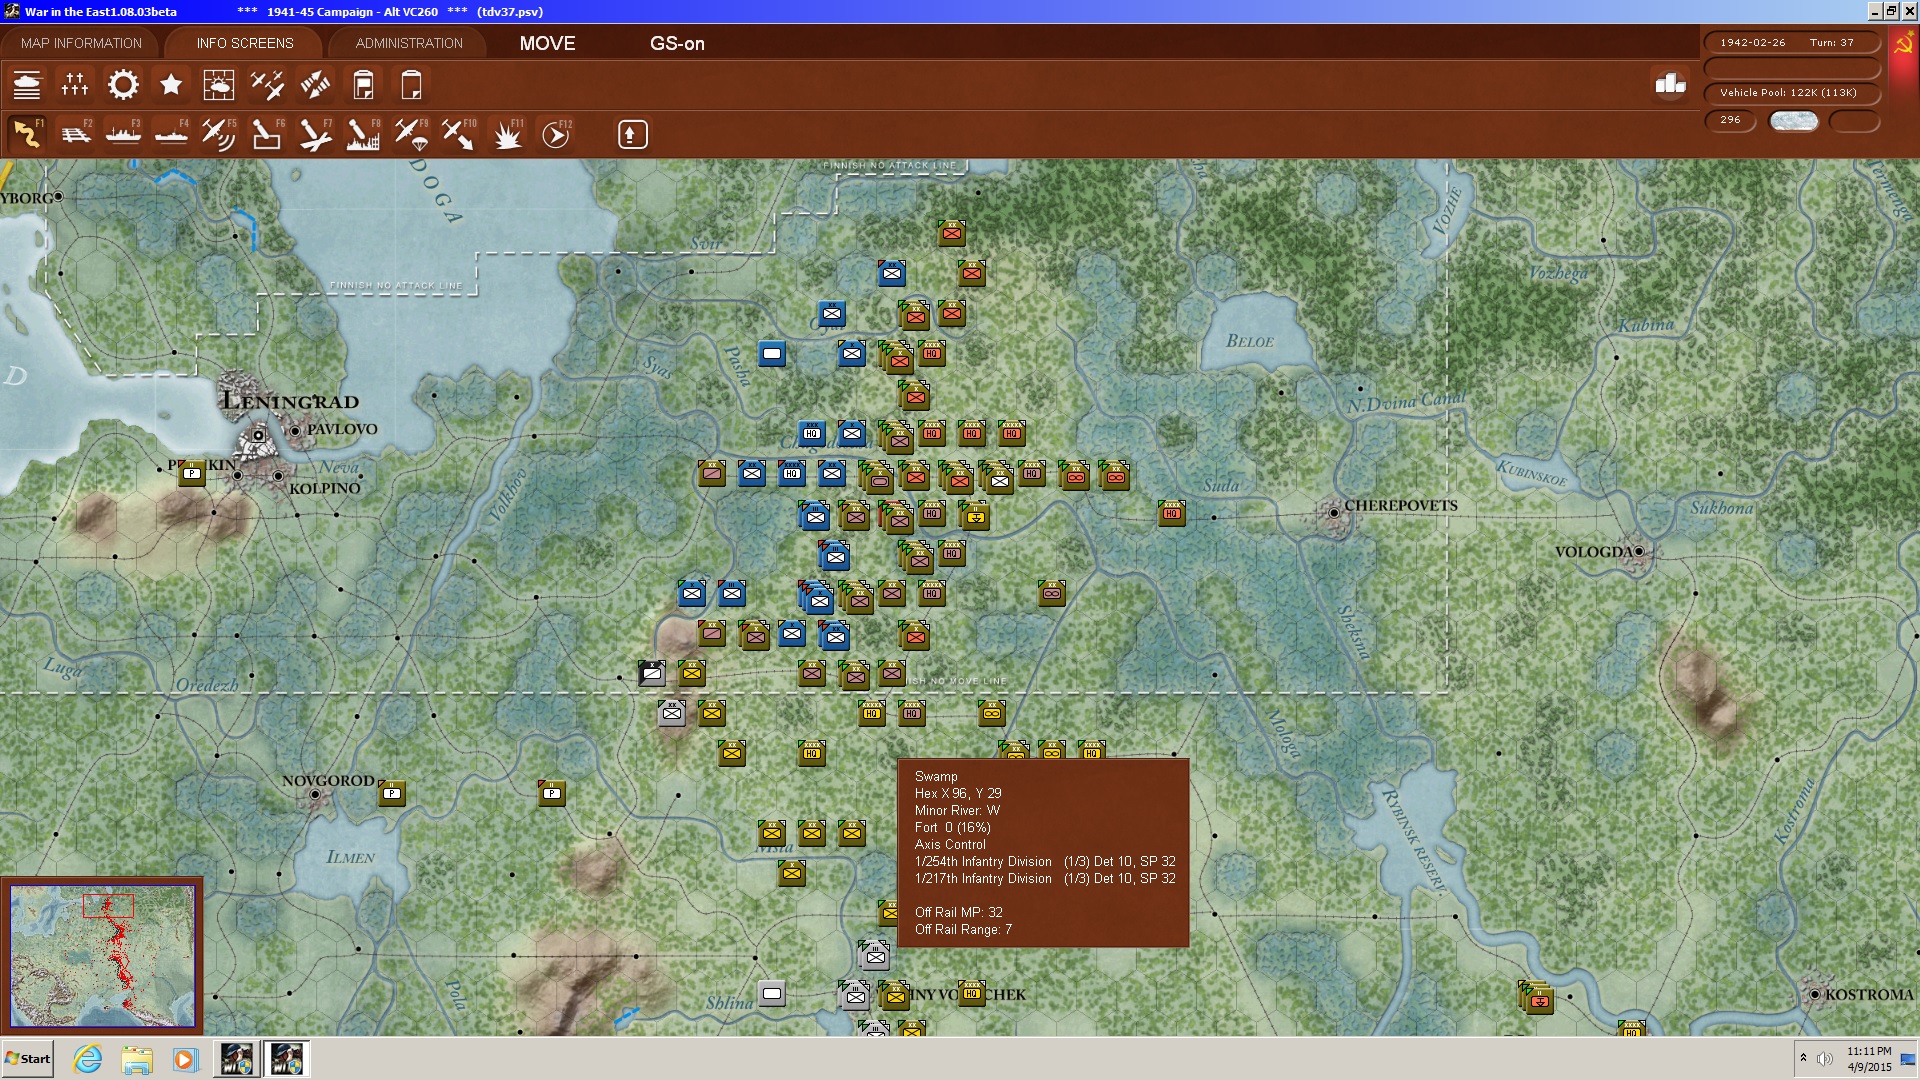Select the F9 air transport mode
Image resolution: width=1920 pixels, height=1080 pixels.
coord(411,134)
